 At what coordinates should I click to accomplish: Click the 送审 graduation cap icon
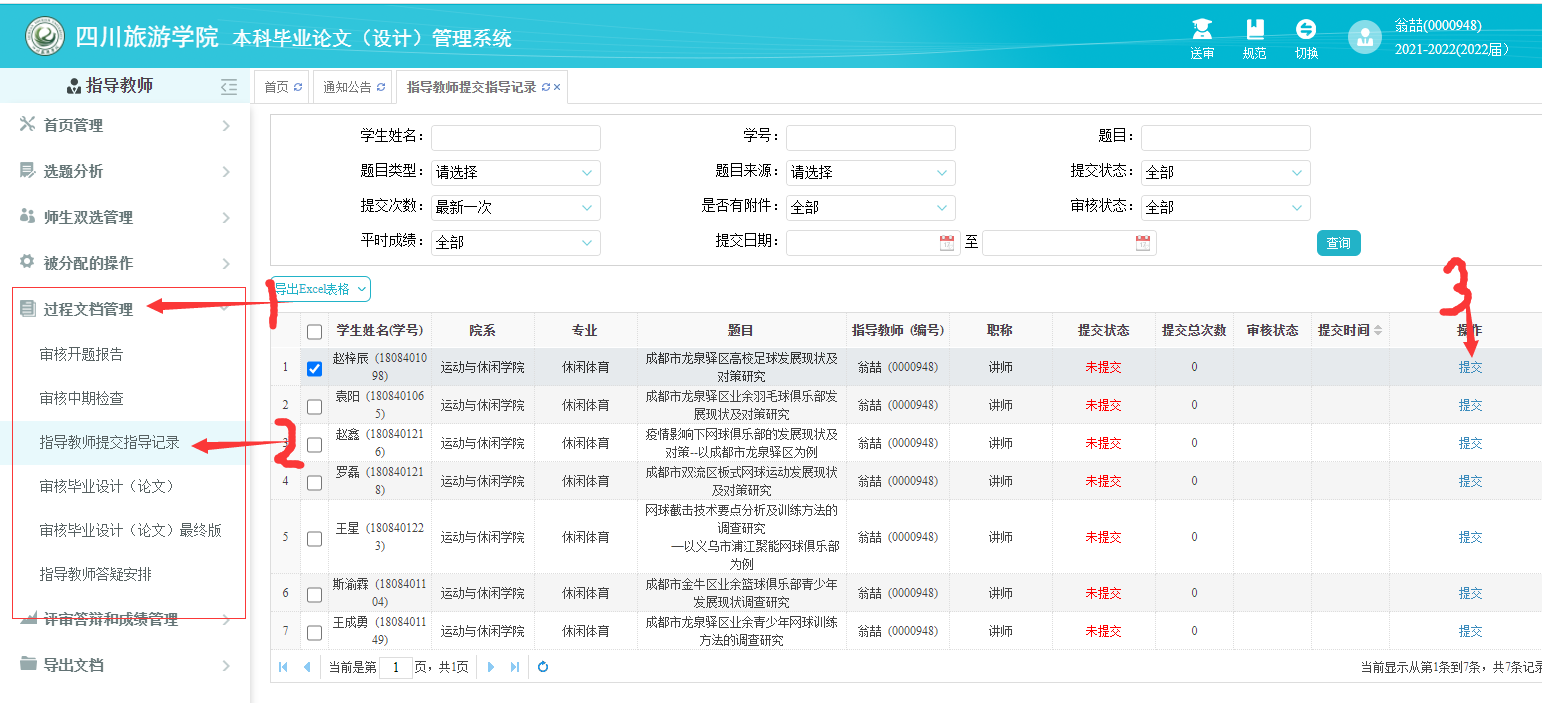1202,30
